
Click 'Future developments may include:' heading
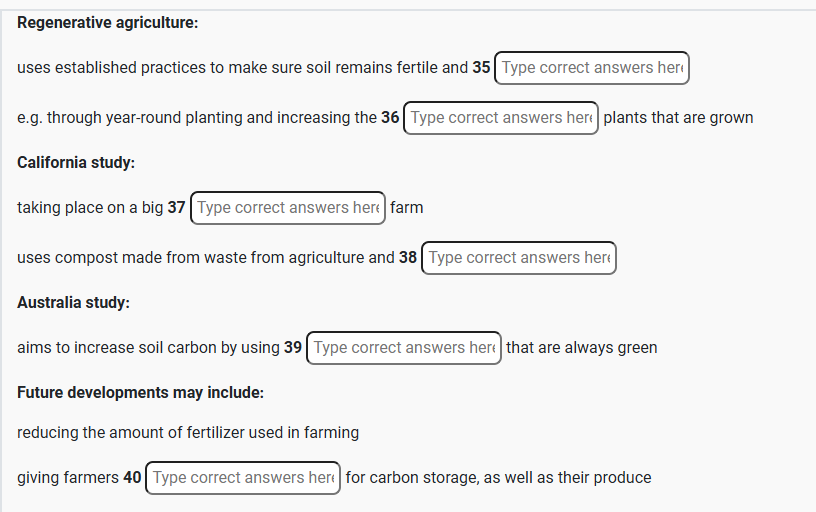pyautogui.click(x=141, y=393)
